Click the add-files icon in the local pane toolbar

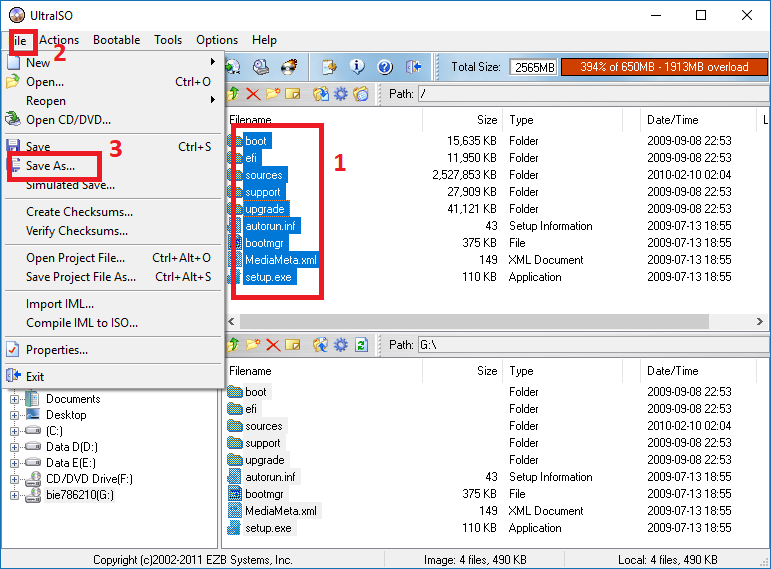[321, 345]
